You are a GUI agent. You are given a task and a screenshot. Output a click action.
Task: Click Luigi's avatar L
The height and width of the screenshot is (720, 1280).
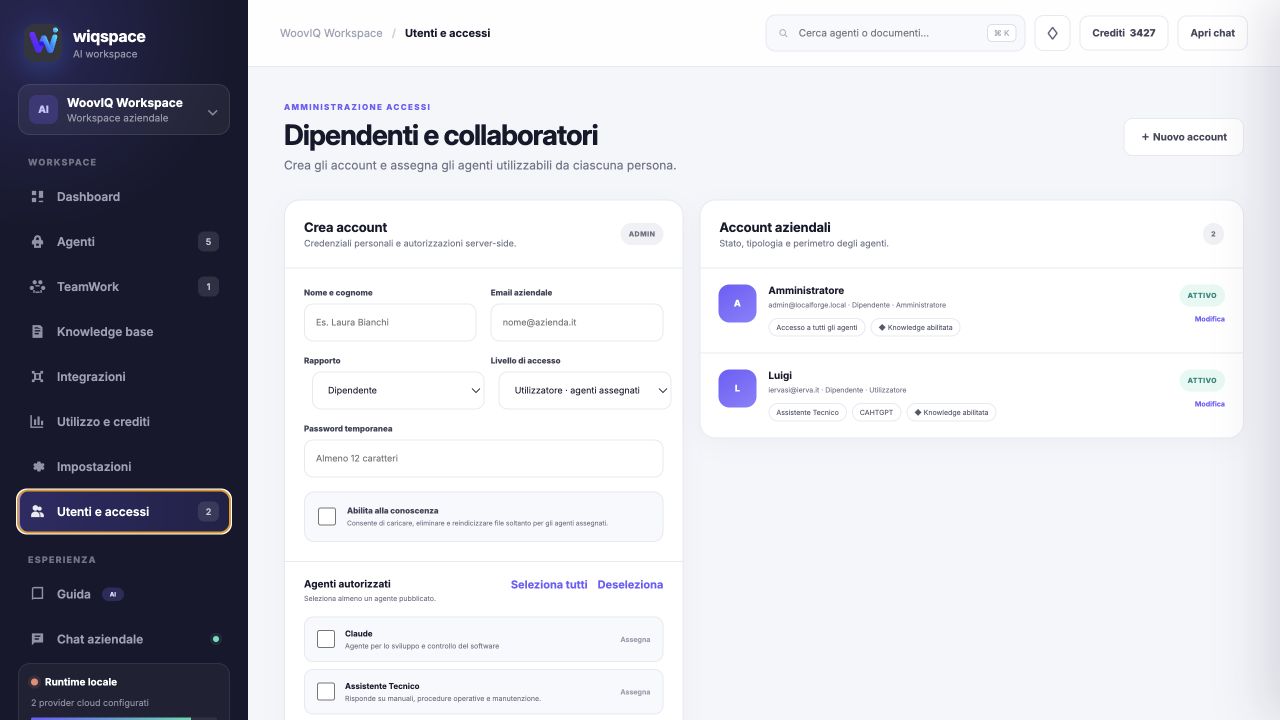pos(737,388)
